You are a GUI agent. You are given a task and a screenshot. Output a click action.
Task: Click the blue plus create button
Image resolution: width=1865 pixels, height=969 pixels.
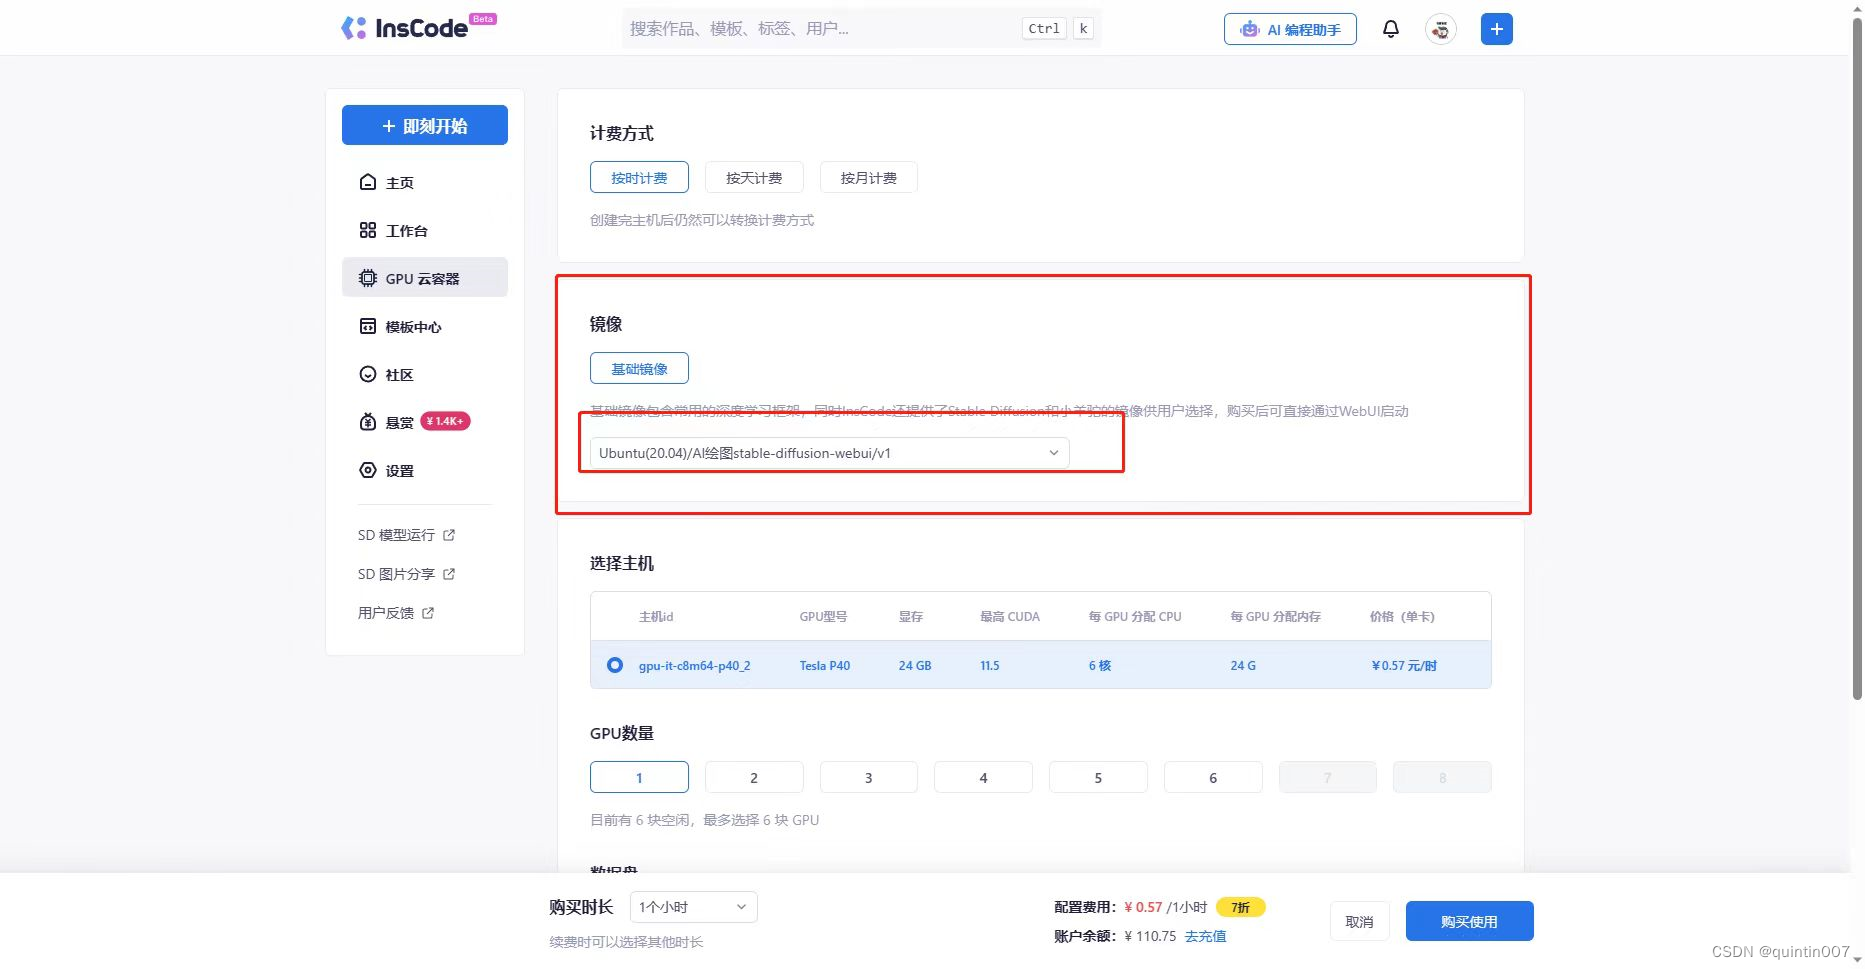point(1496,29)
